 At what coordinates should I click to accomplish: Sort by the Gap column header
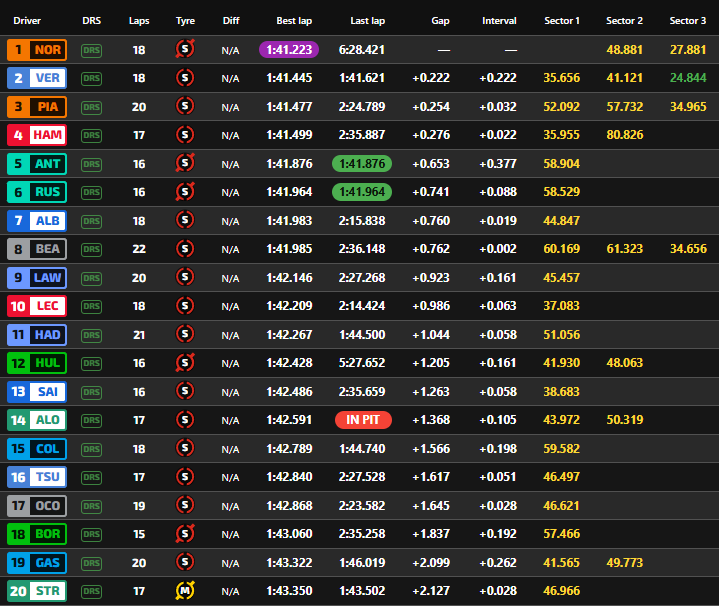(440, 21)
